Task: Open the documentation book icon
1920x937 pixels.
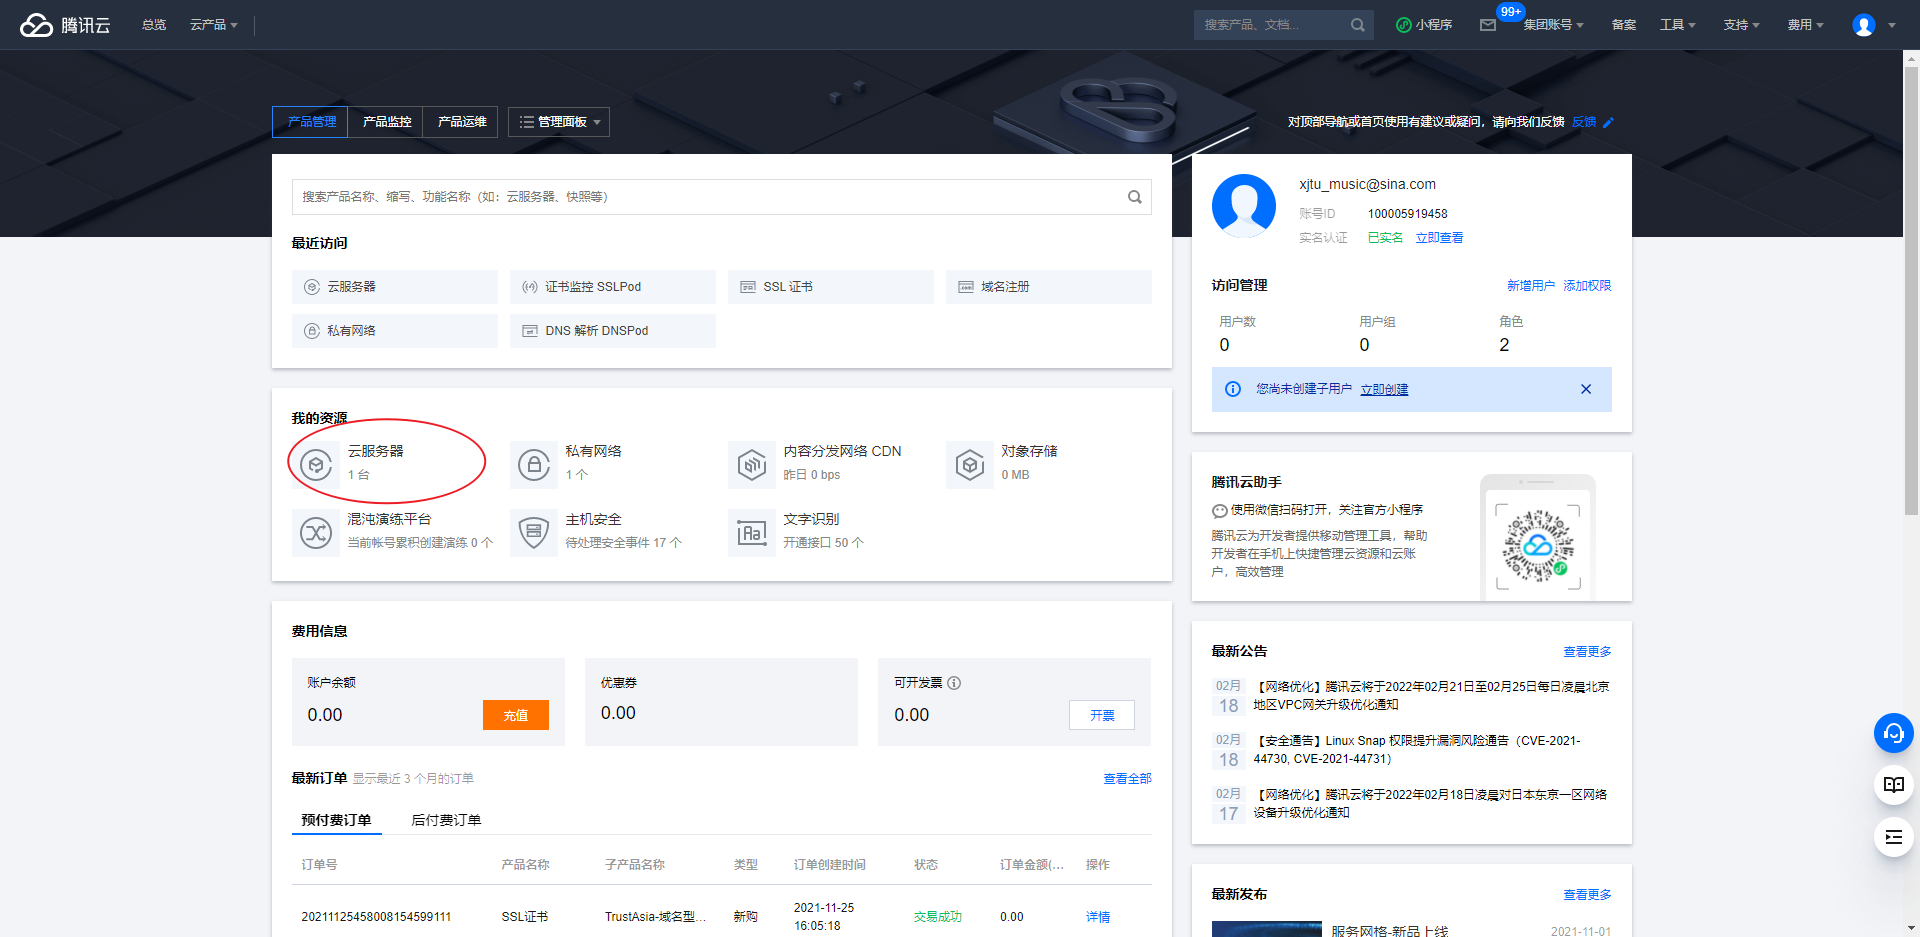Action: 1893,785
